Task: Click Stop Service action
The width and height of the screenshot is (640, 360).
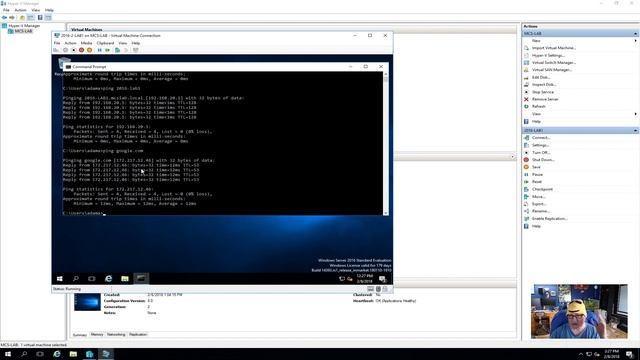Action: click(x=542, y=92)
